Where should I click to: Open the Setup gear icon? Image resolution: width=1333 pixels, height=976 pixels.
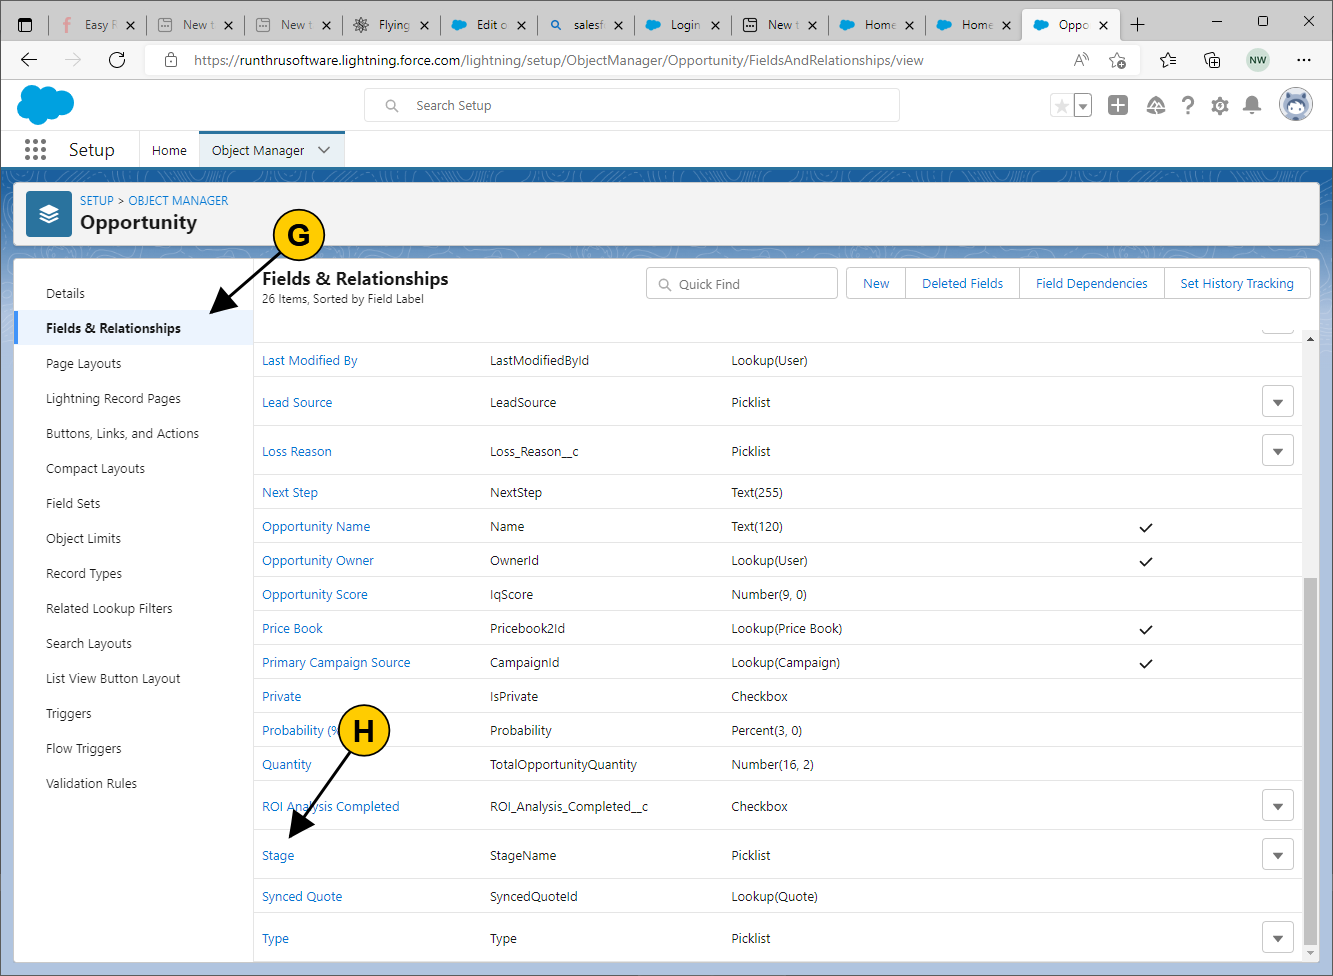pyautogui.click(x=1219, y=106)
